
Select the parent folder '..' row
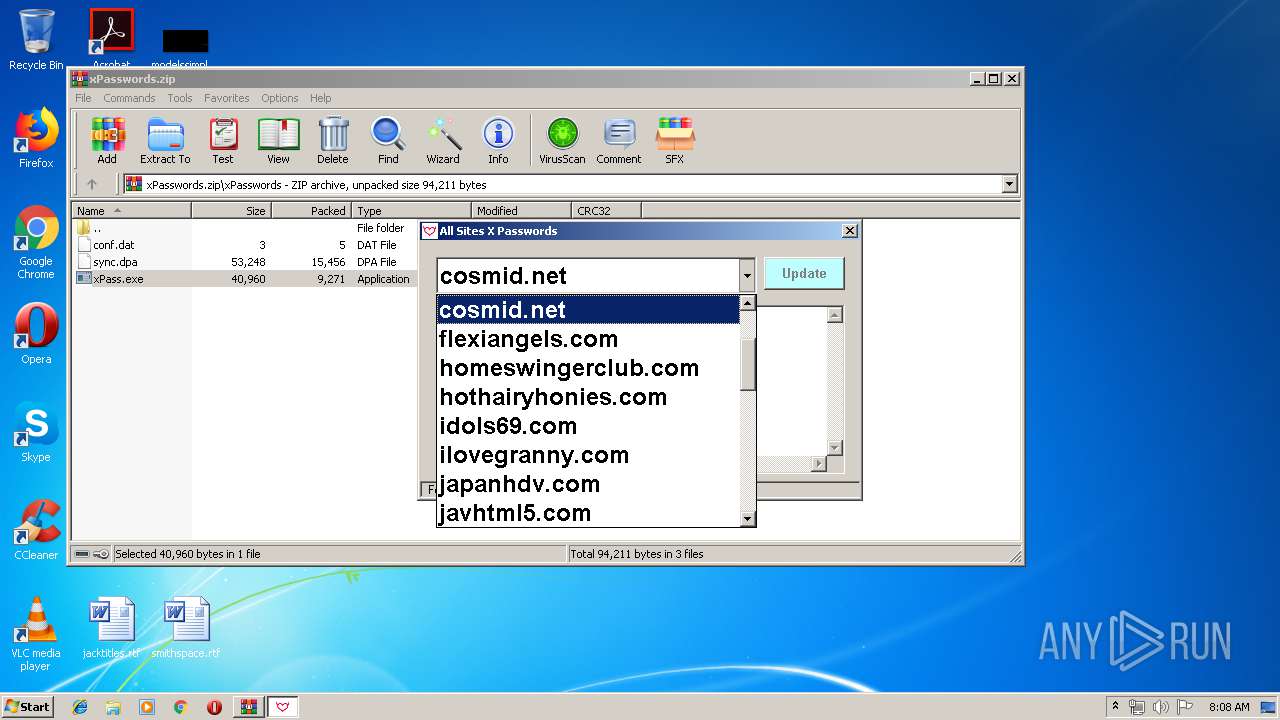(x=244, y=228)
